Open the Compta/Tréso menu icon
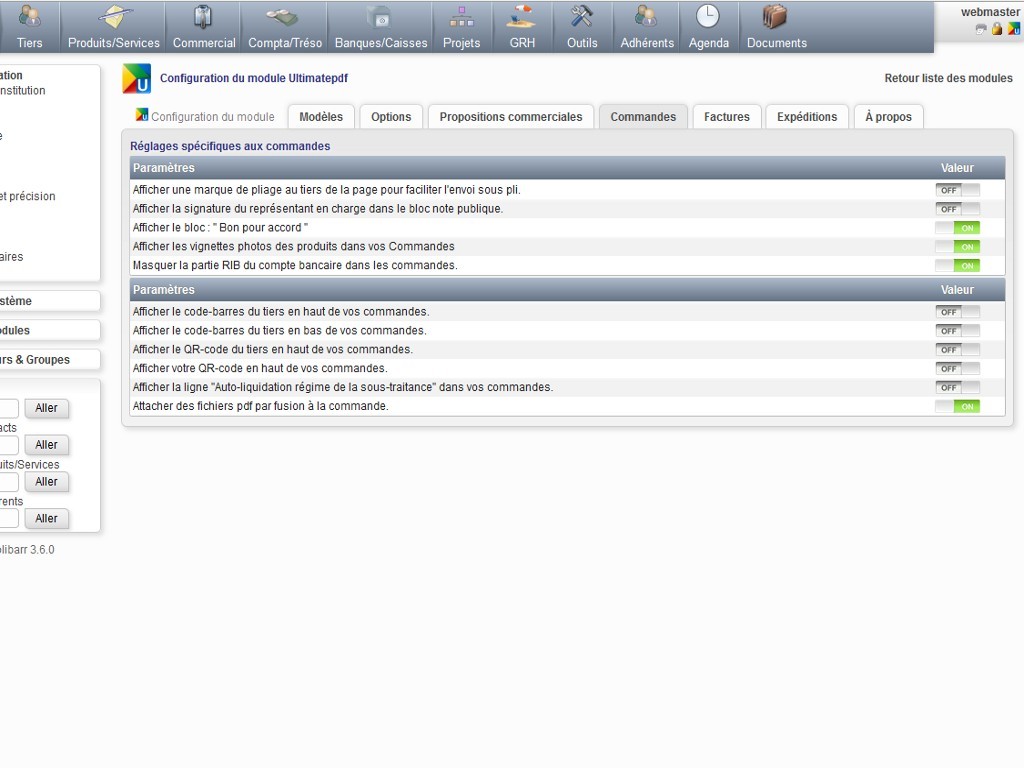 [x=284, y=17]
